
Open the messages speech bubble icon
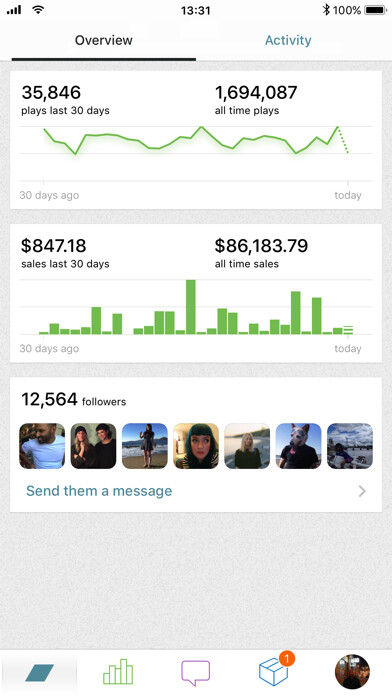[195, 673]
